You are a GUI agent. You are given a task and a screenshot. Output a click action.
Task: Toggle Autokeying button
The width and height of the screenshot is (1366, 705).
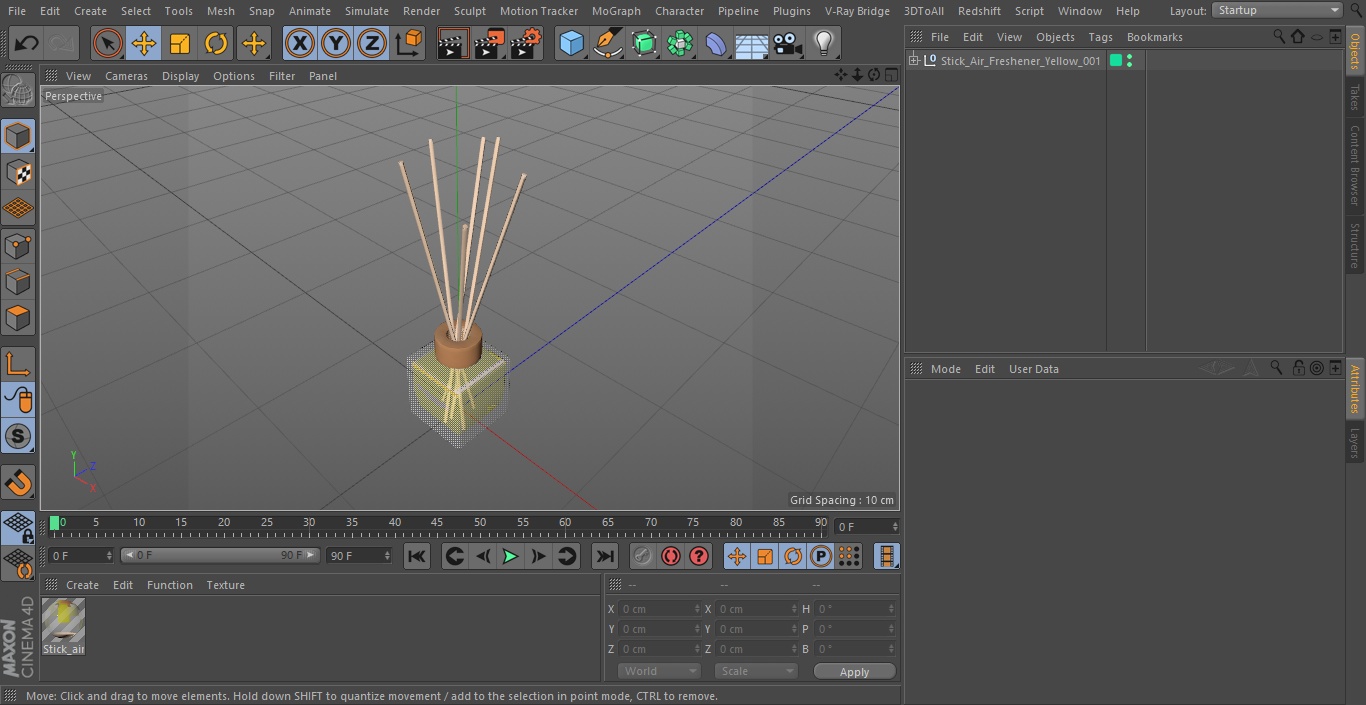(671, 556)
